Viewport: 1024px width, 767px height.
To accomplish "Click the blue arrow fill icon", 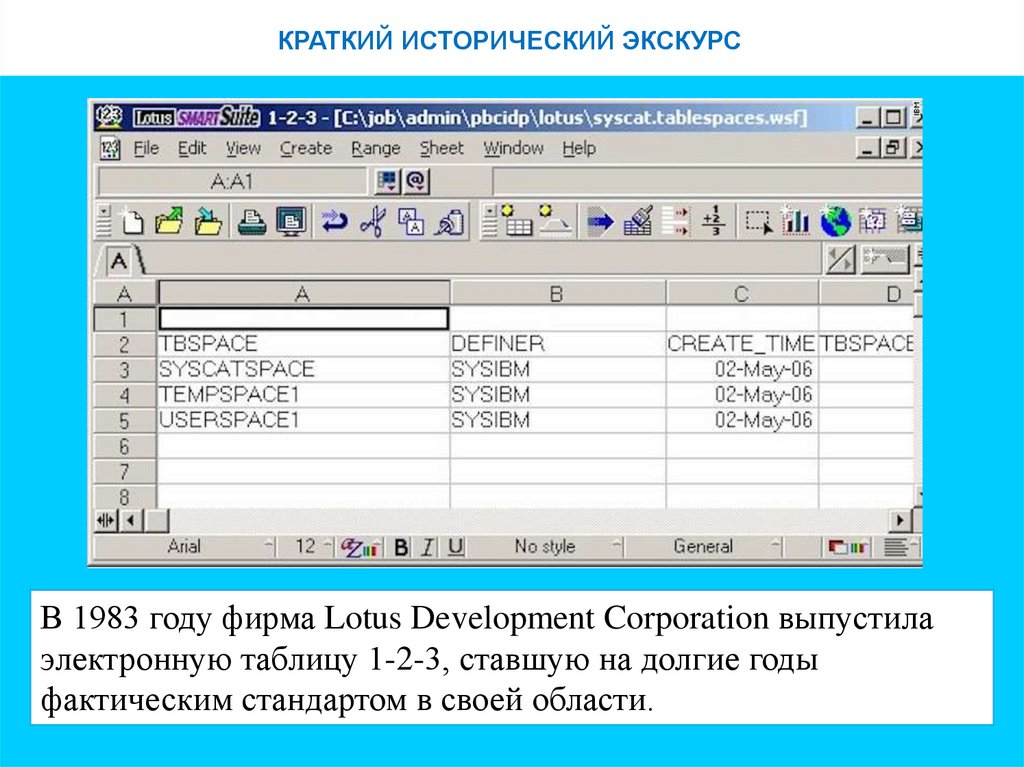I will 600,222.
